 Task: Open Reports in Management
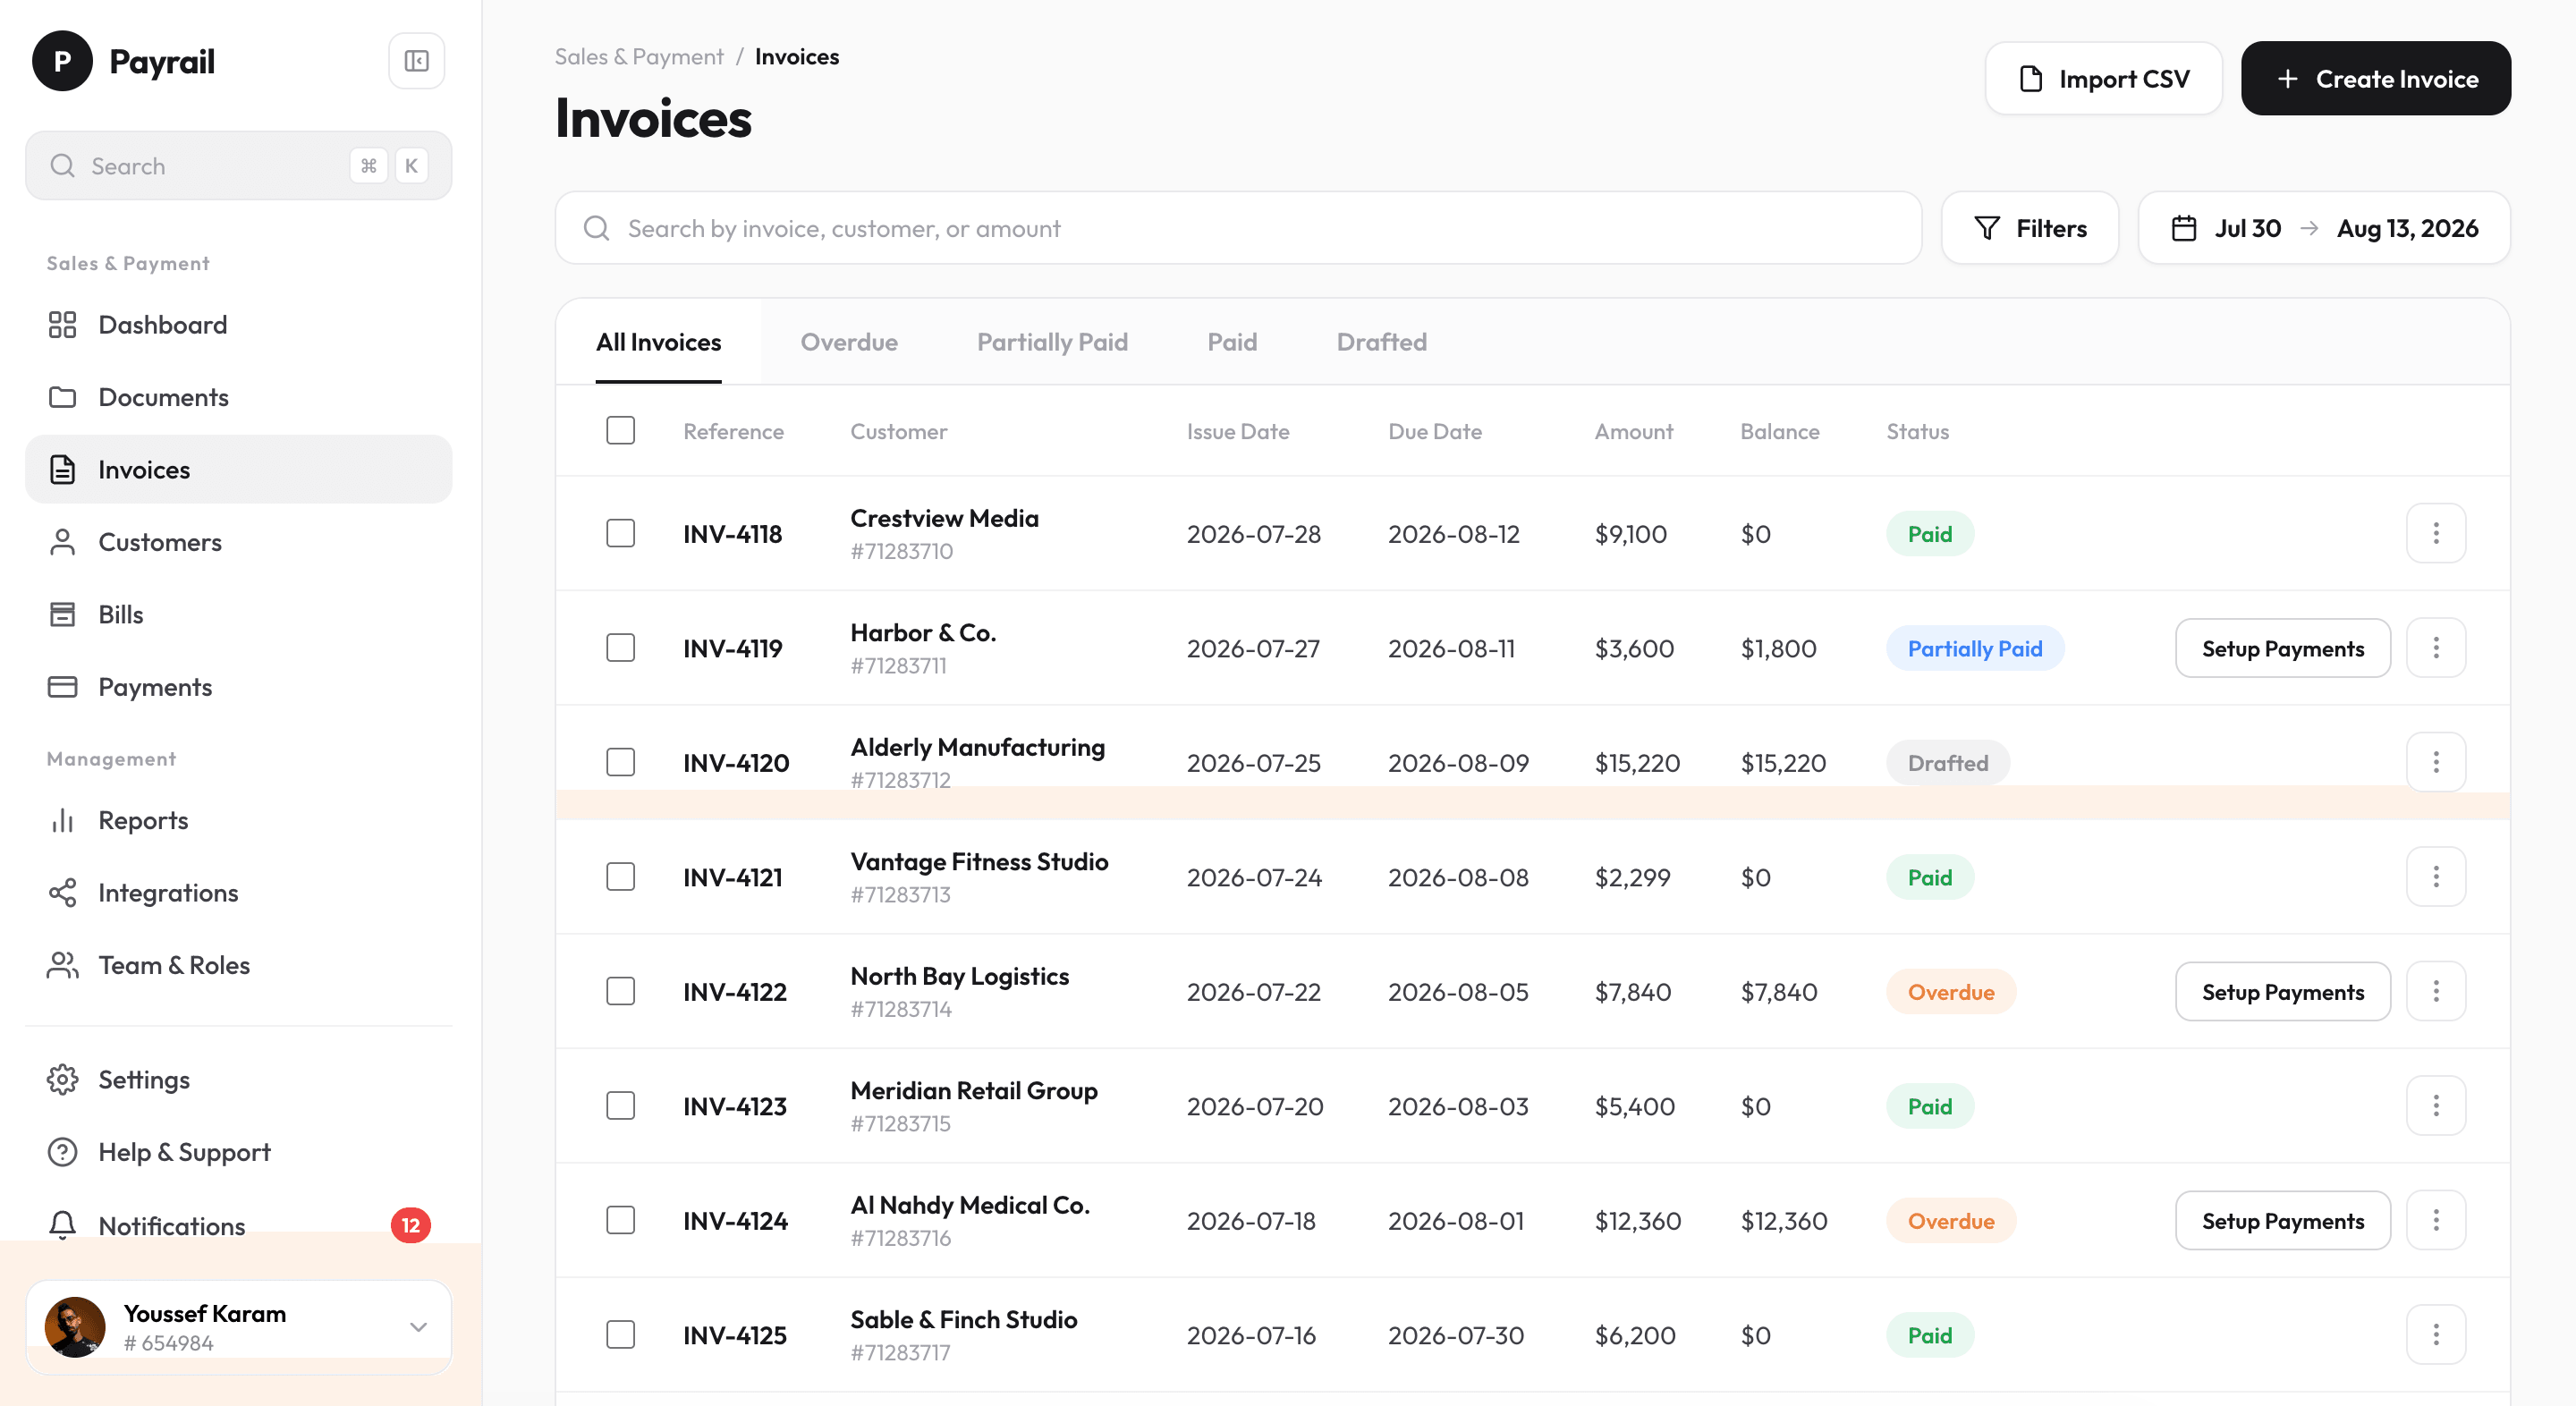238,820
